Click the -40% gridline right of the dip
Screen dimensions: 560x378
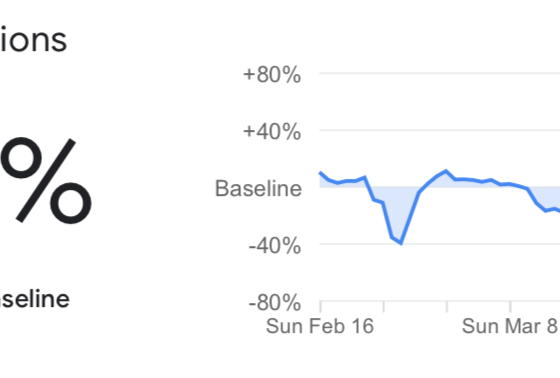(482, 244)
